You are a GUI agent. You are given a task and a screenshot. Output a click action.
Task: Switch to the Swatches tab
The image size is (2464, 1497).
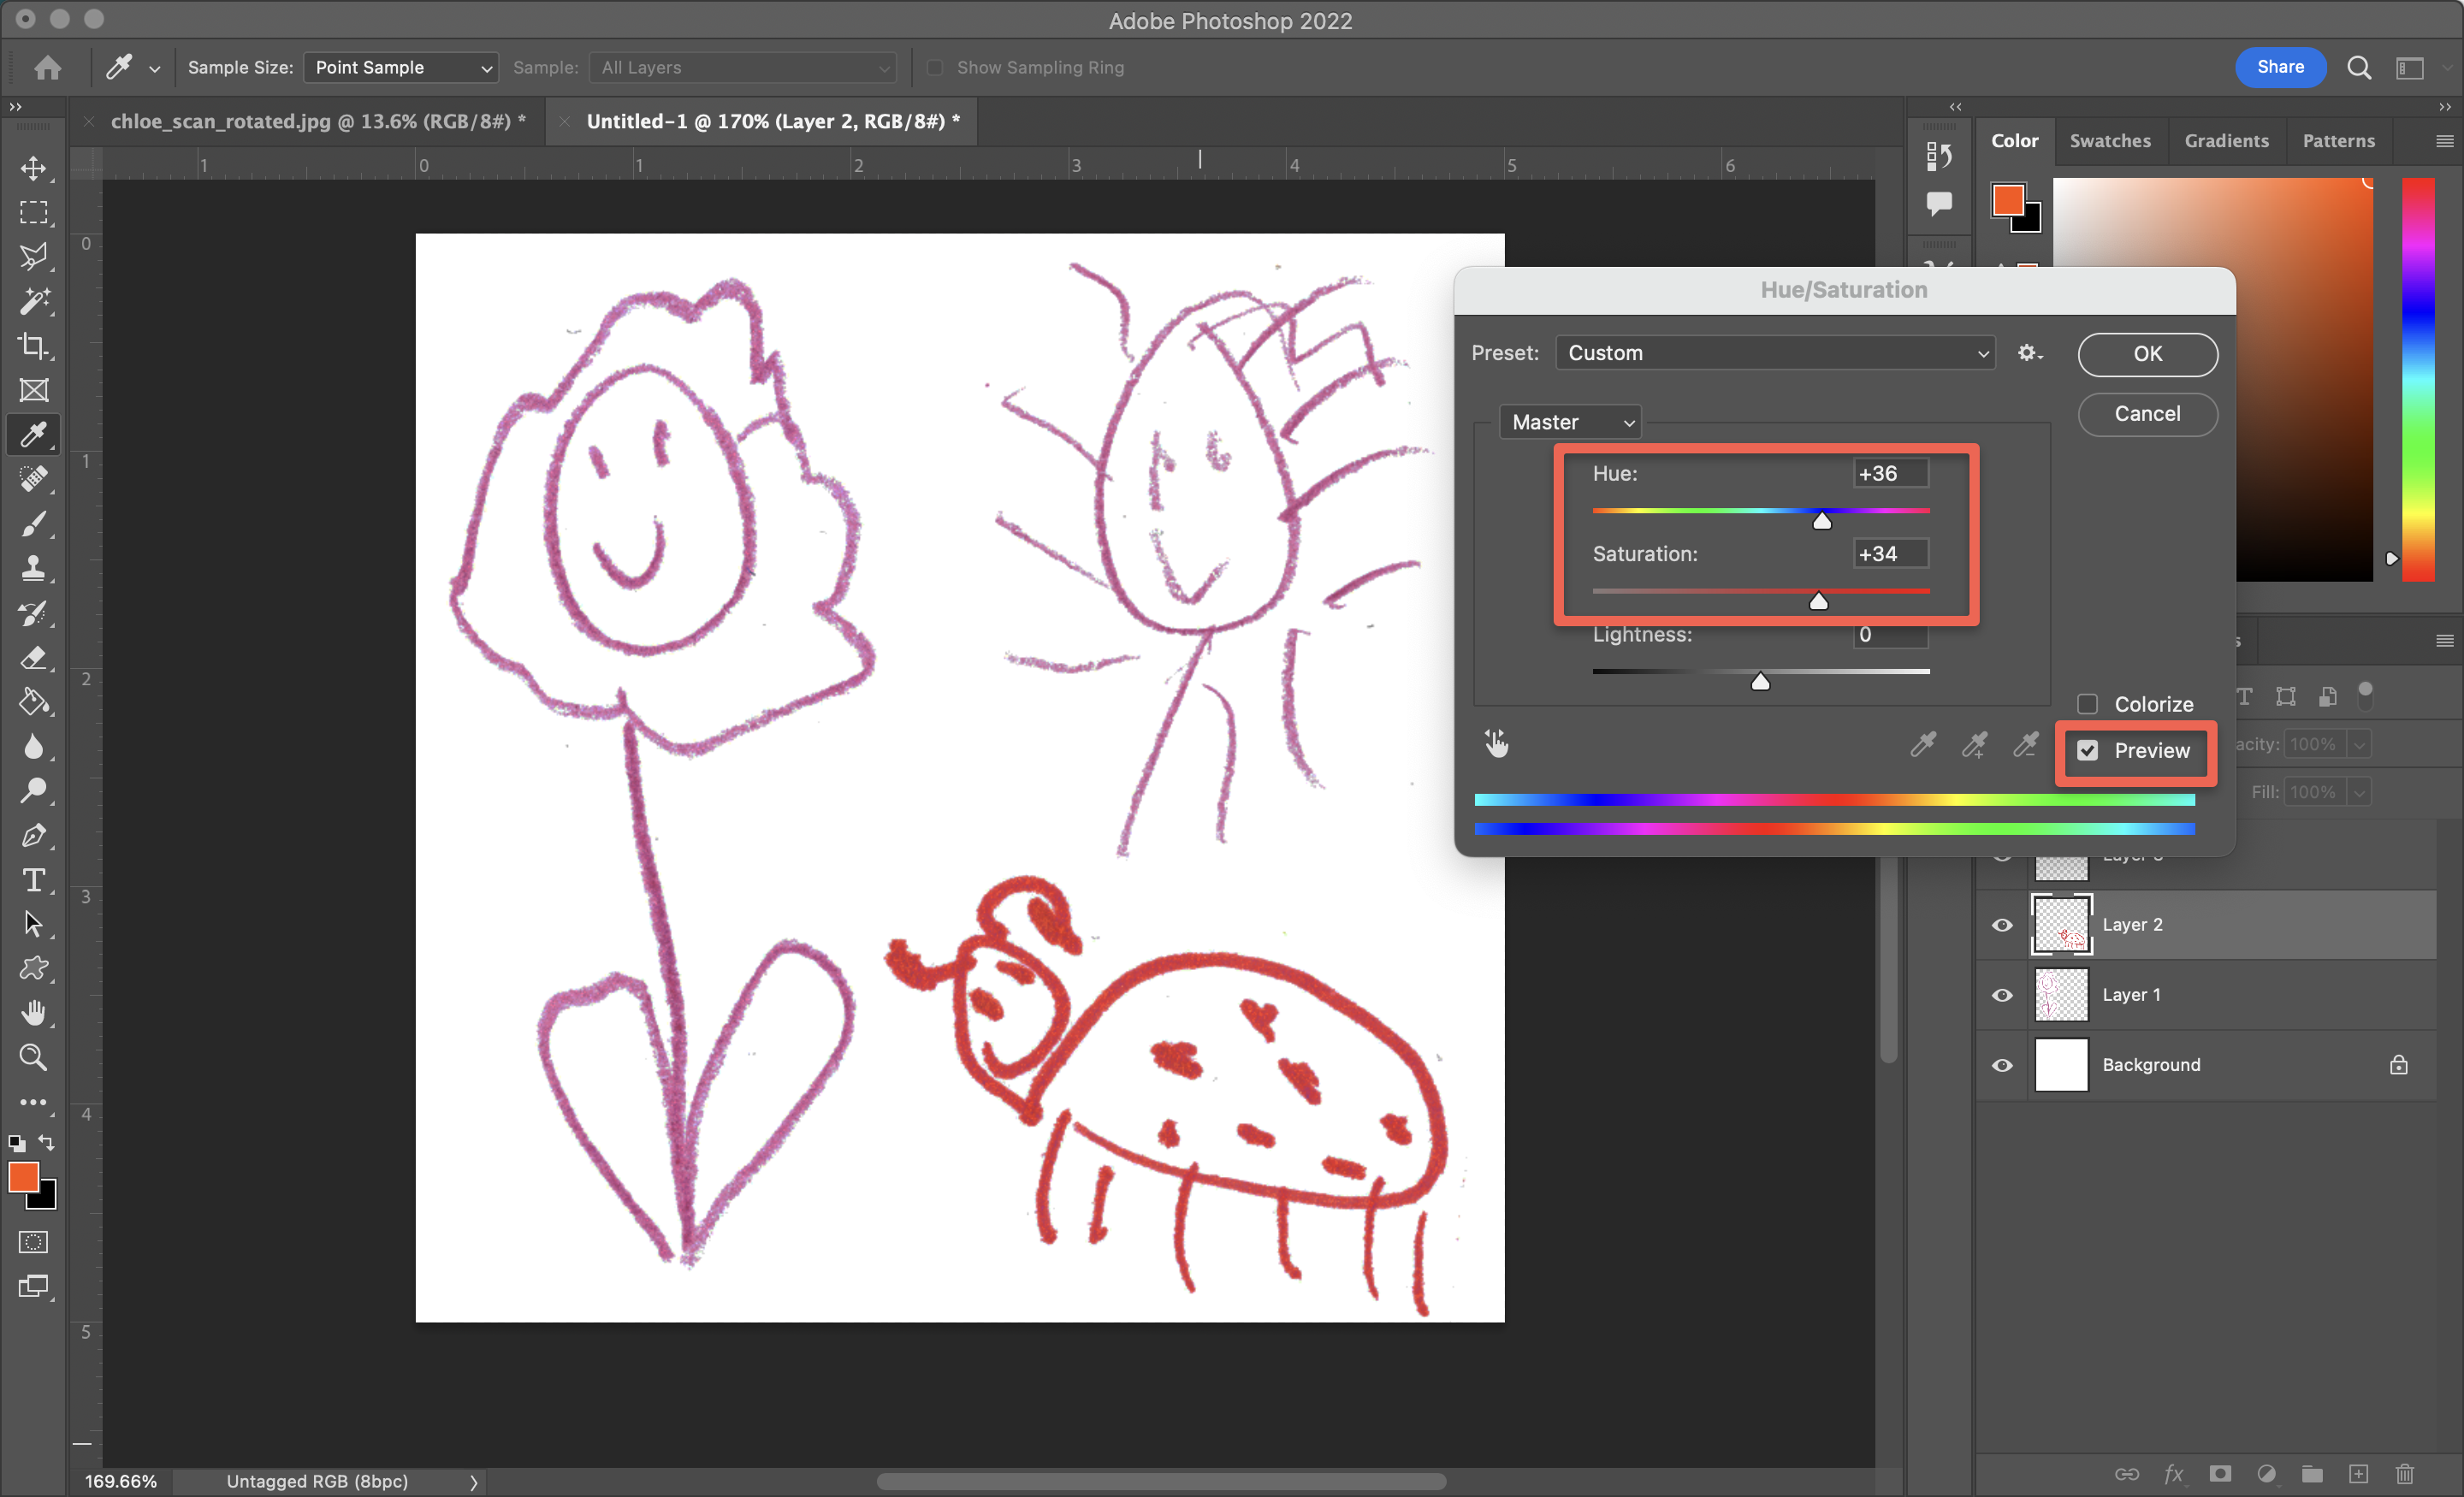click(2110, 141)
